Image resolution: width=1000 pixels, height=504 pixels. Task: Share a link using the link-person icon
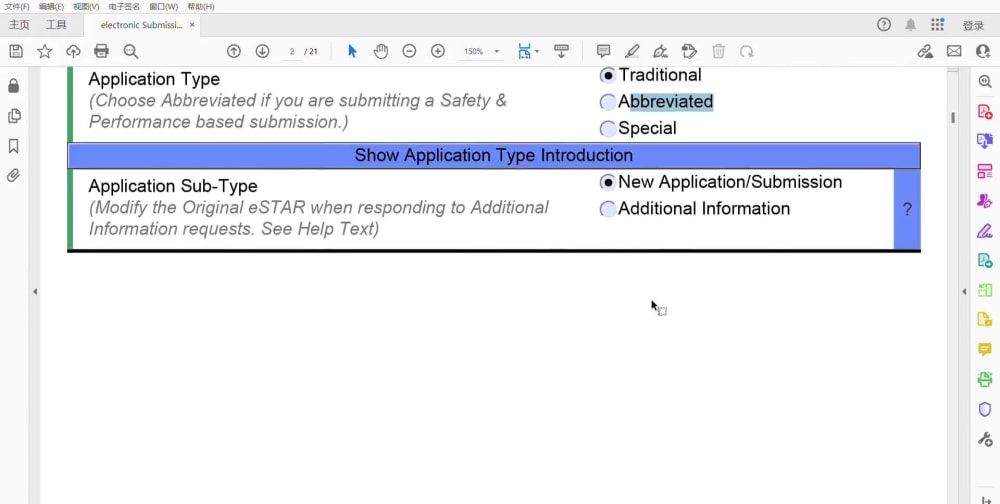click(x=925, y=51)
